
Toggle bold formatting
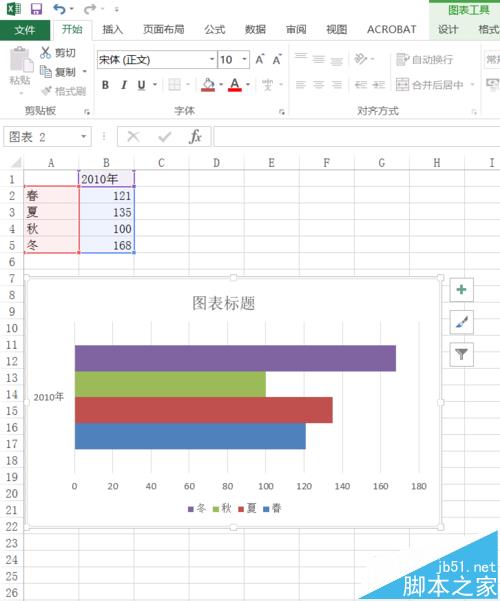coord(105,85)
